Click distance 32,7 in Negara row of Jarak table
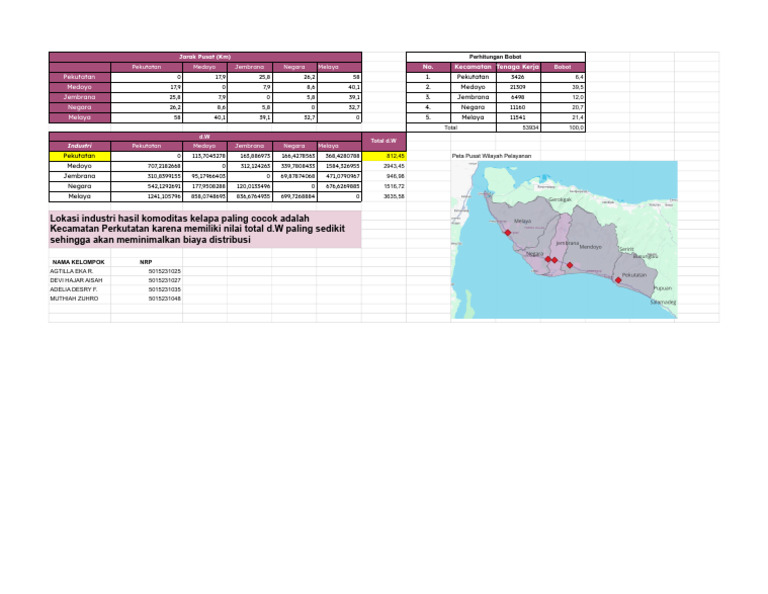The width and height of the screenshot is (768, 594). [339, 107]
